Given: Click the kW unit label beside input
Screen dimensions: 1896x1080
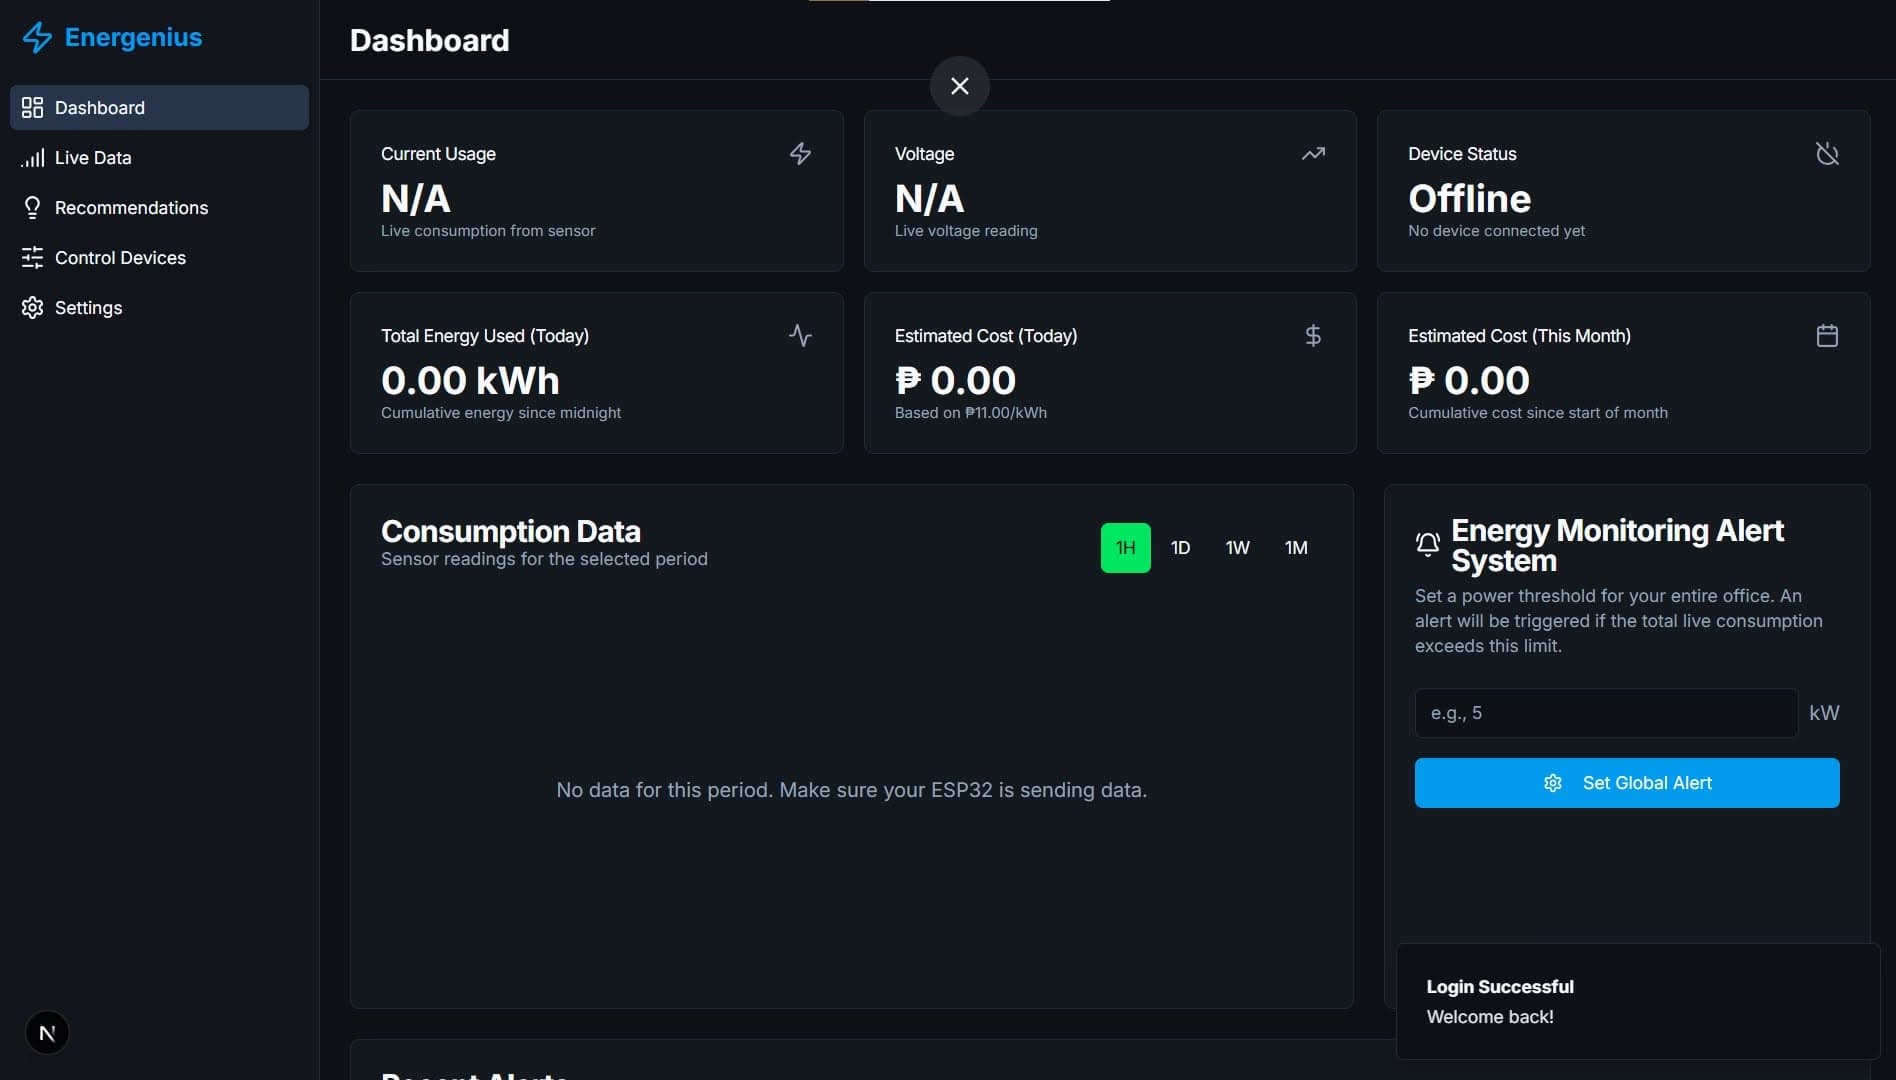Looking at the screenshot, I should pos(1824,713).
